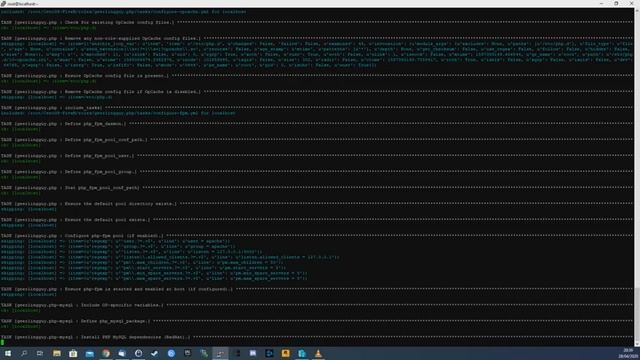Click the PuTTY window title text
The width and height of the screenshot is (640, 360).
[23, 4]
